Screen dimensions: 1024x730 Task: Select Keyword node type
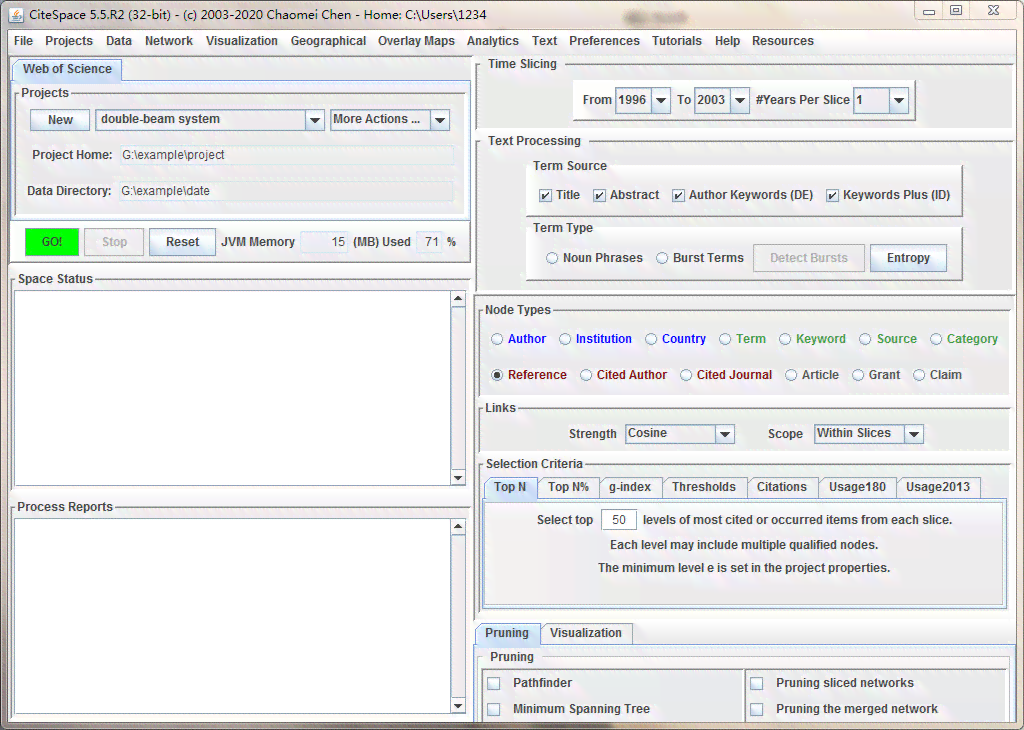pos(785,339)
